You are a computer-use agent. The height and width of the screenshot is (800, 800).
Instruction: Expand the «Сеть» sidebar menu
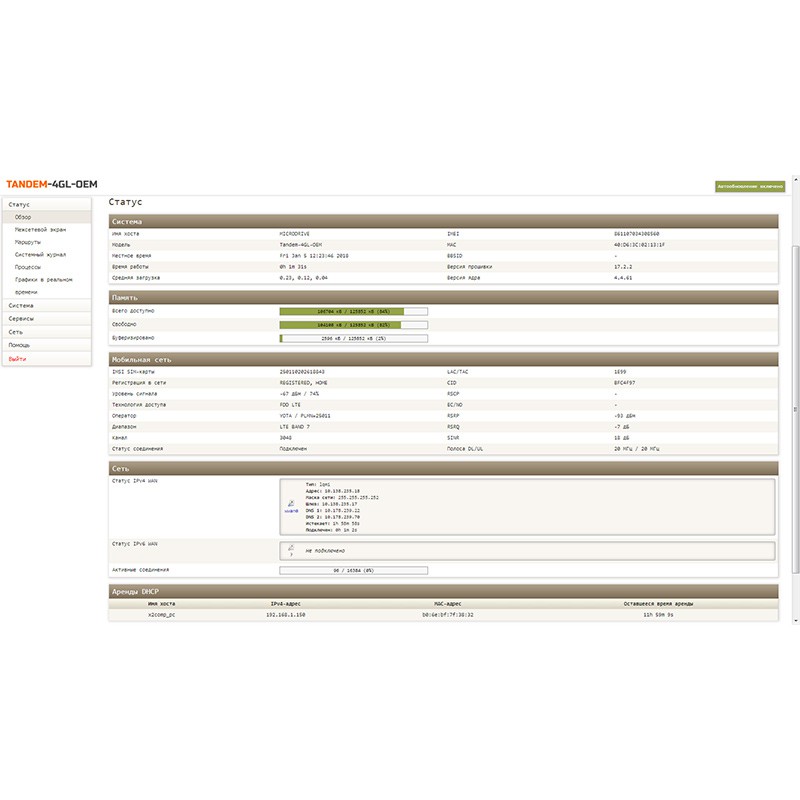16,331
